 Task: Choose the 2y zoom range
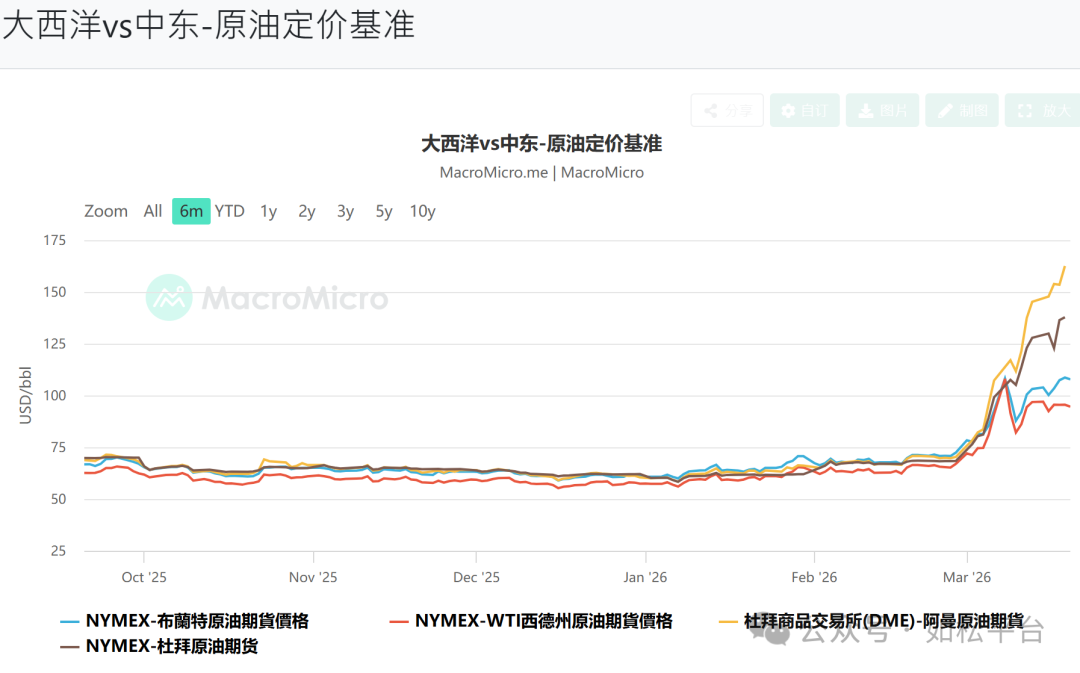point(306,211)
